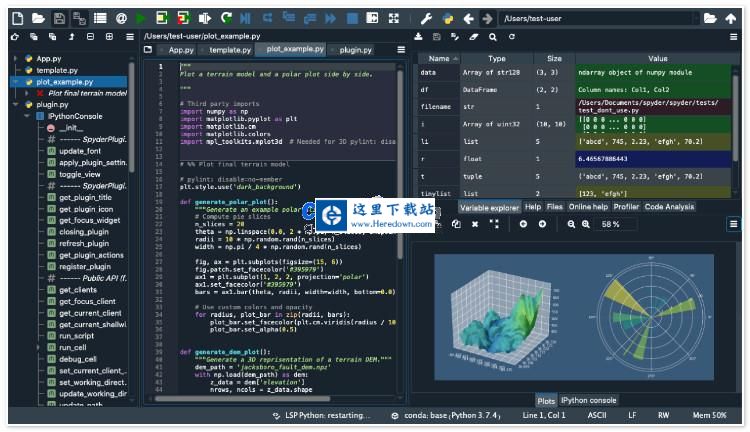Click the eraser Remove all variables icon

[x=474, y=36]
